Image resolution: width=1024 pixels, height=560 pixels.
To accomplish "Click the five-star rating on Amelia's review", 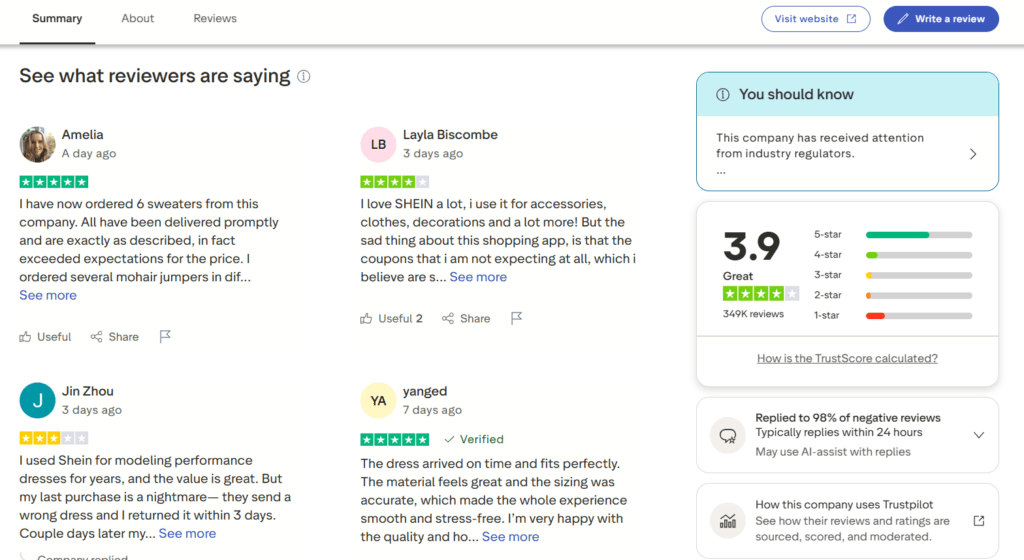I will pos(54,182).
